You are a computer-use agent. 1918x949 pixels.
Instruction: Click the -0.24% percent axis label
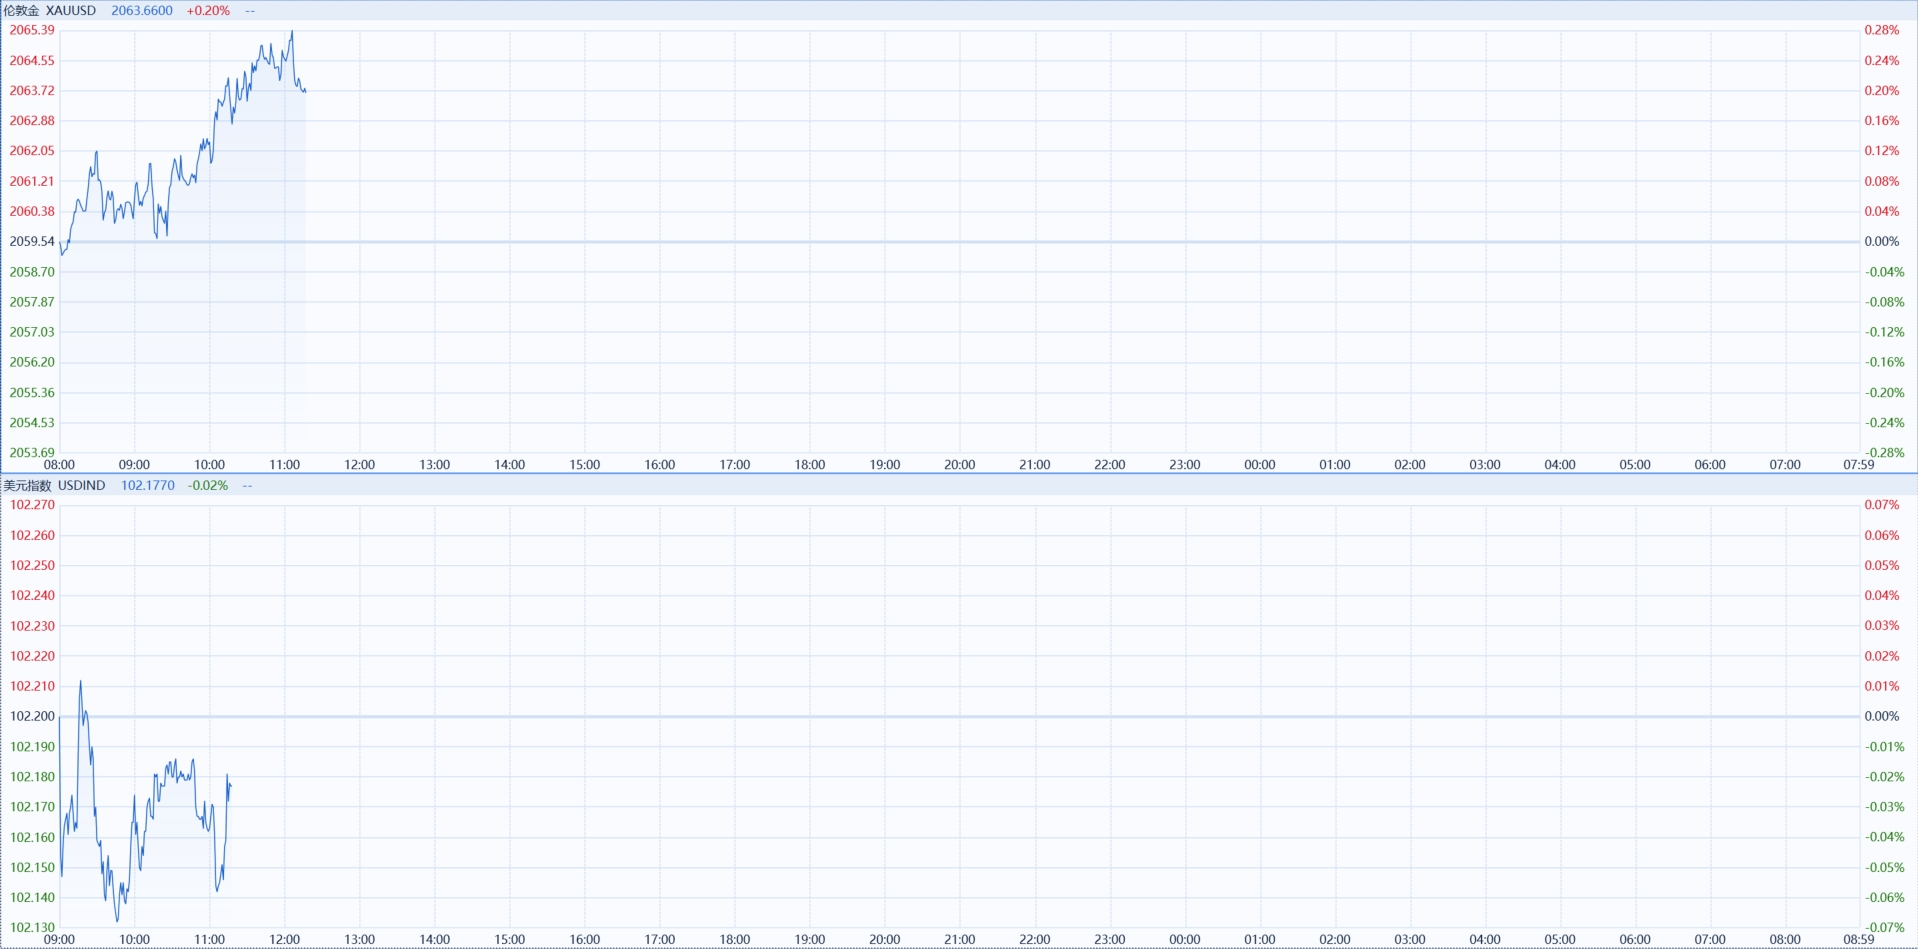point(1884,423)
